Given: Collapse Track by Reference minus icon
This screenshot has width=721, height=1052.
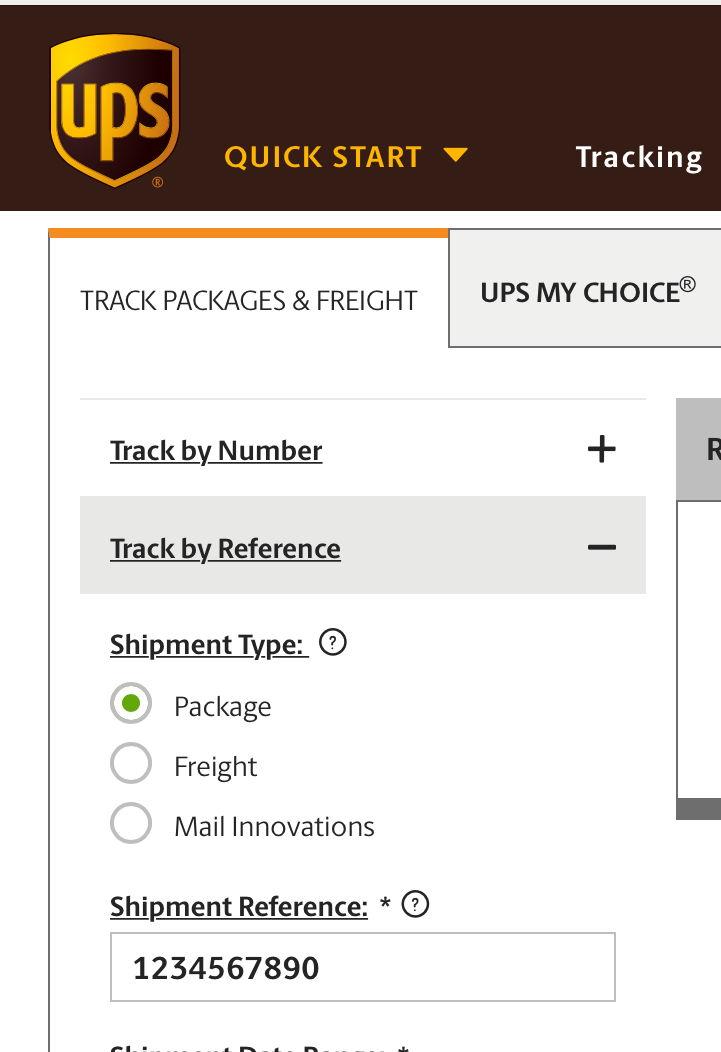Looking at the screenshot, I should coord(602,547).
